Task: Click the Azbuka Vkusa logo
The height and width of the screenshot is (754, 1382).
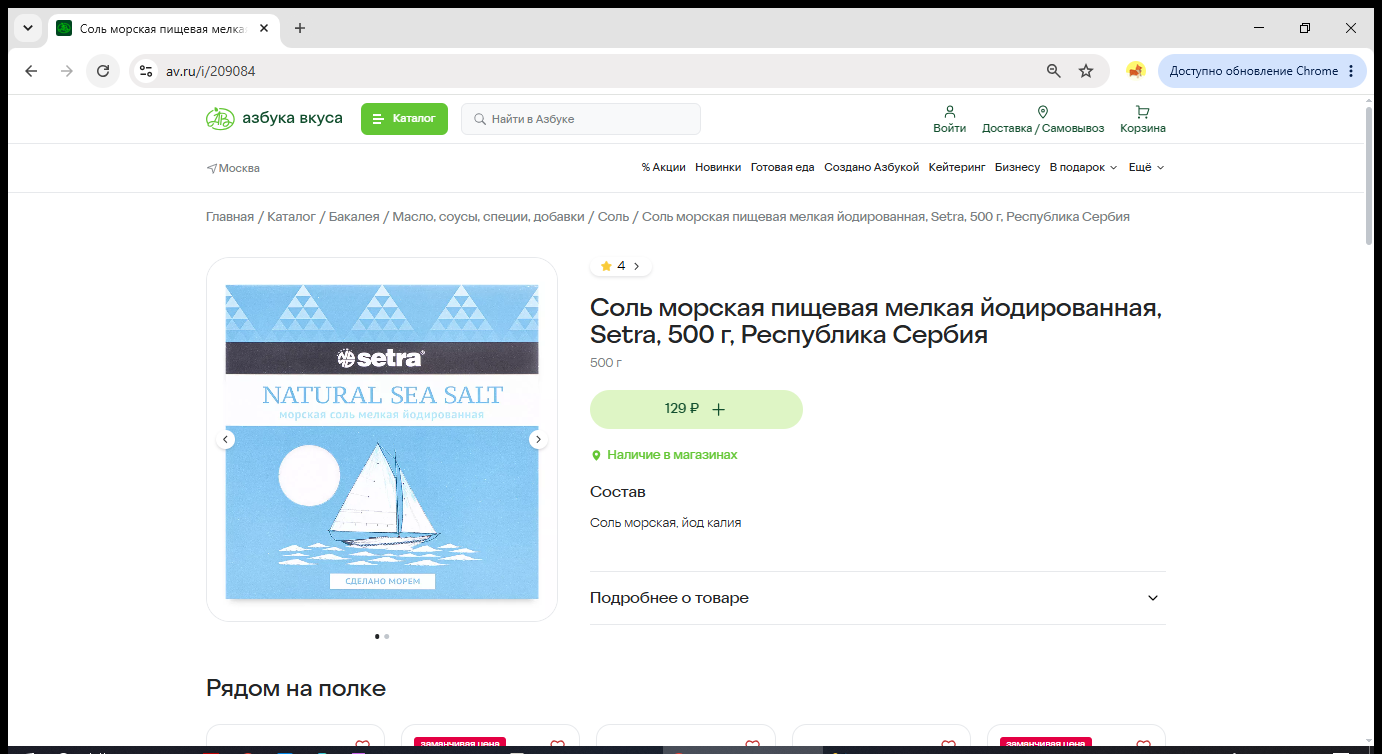Action: 274,119
